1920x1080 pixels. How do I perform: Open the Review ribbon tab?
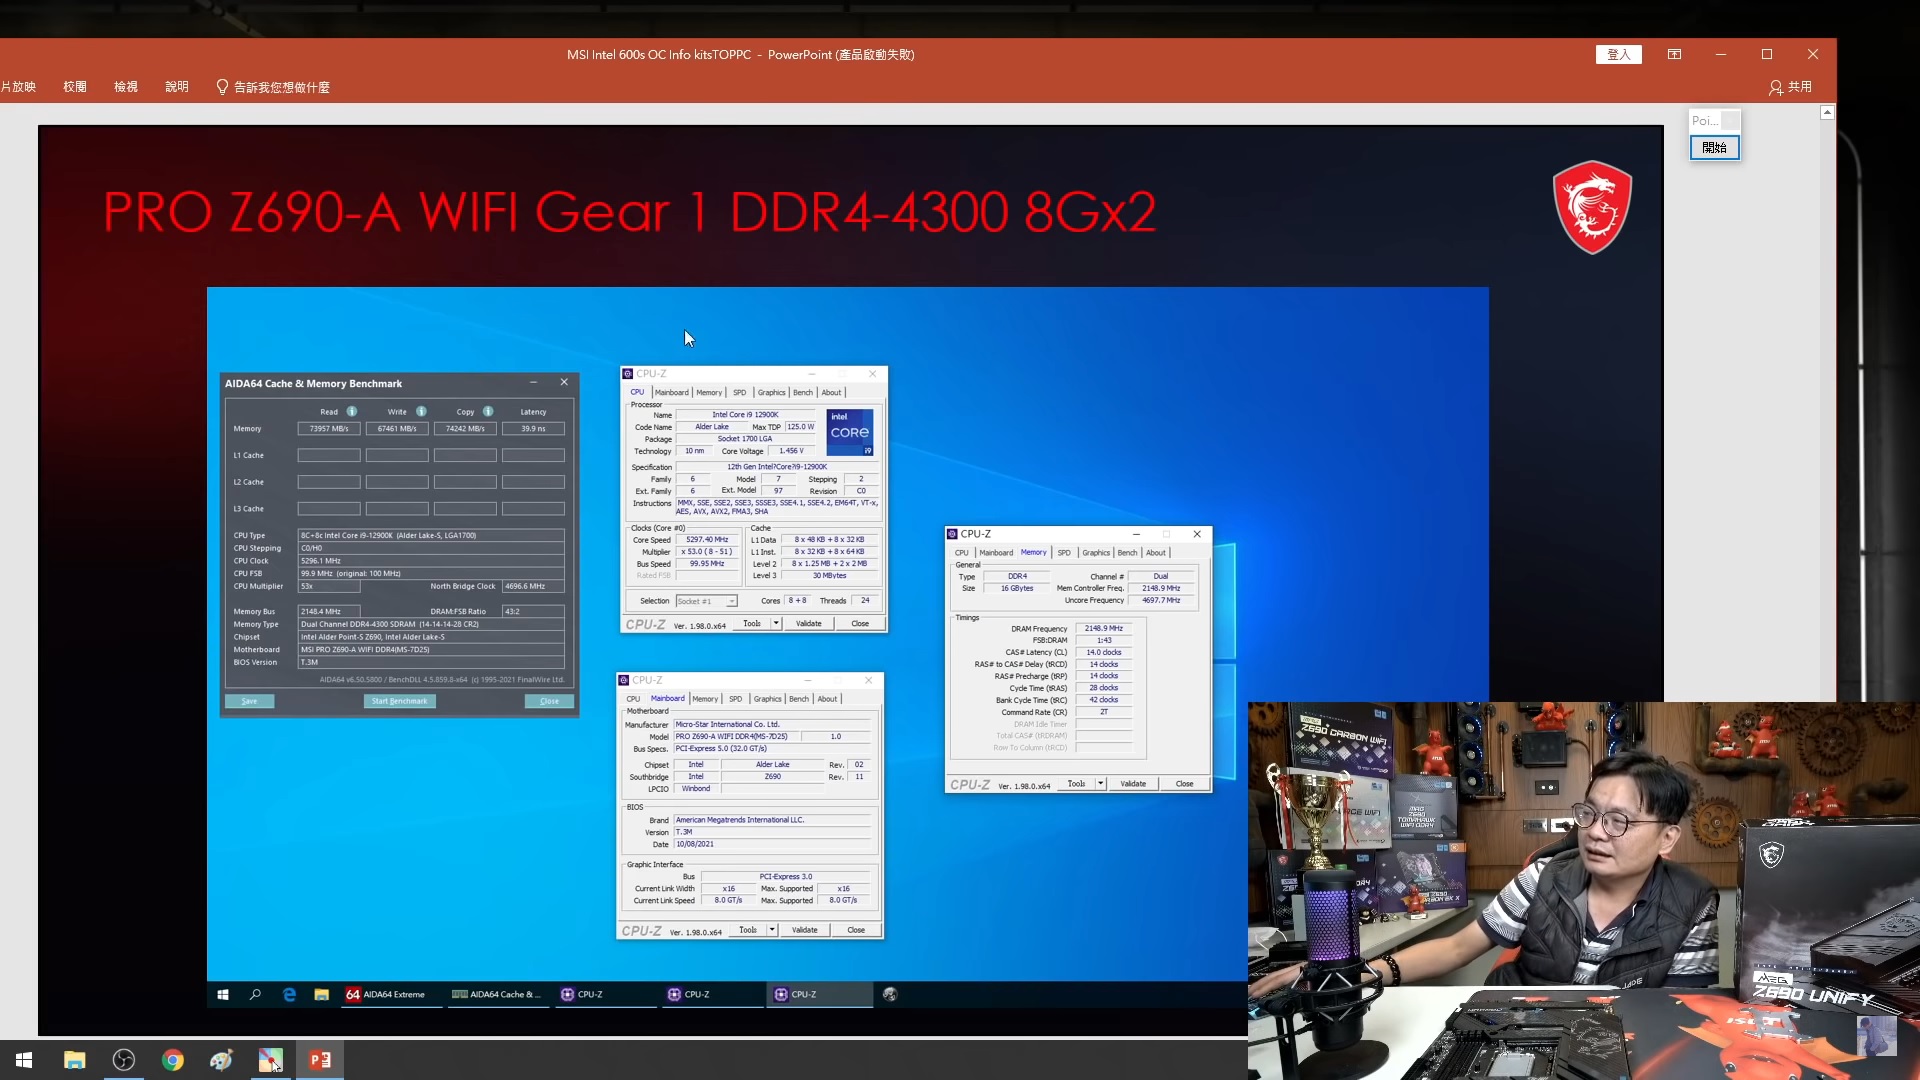75,87
